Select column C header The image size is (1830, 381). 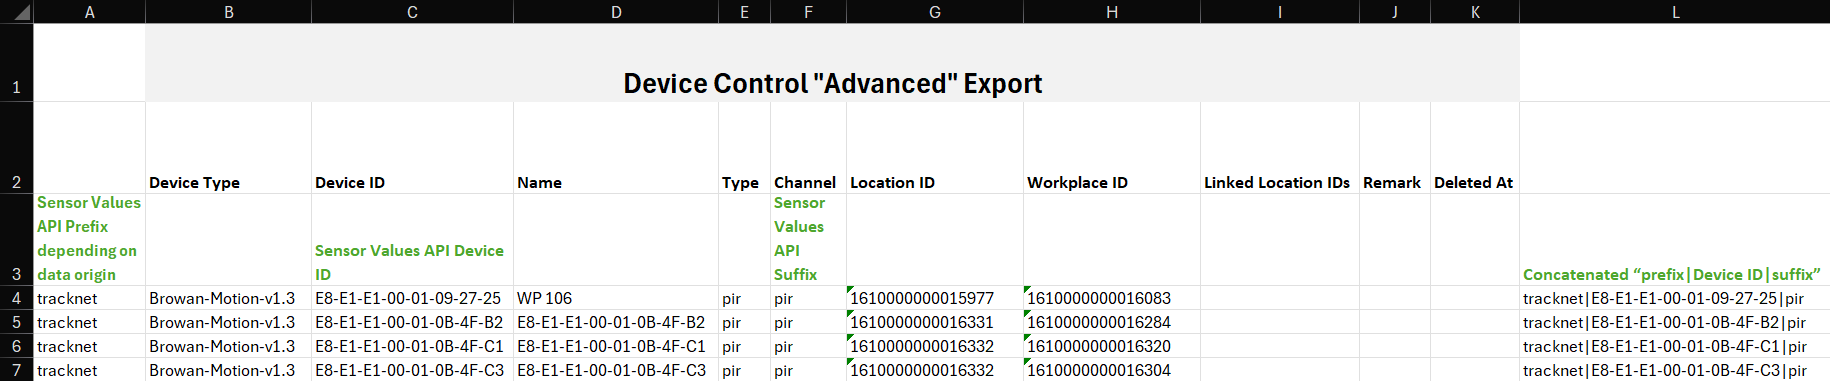coord(412,12)
